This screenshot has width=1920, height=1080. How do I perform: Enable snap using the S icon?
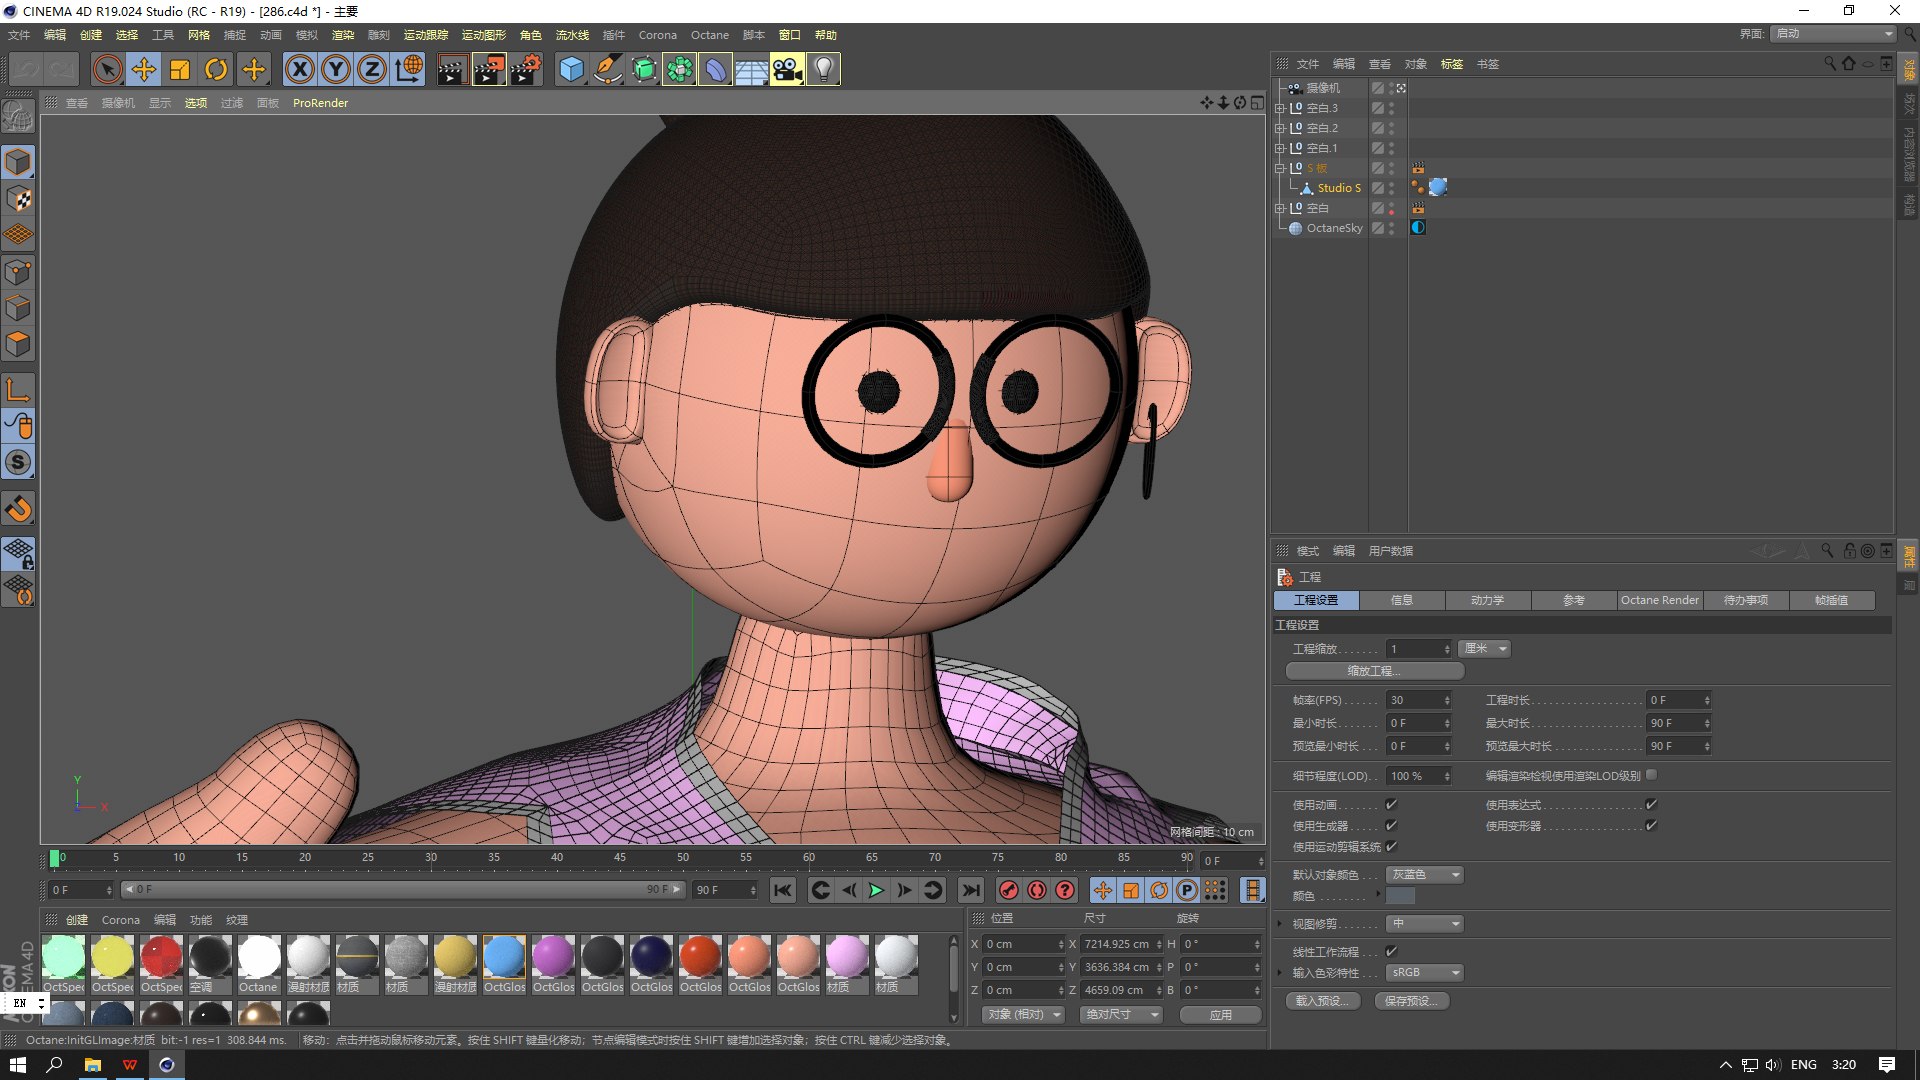click(x=19, y=463)
